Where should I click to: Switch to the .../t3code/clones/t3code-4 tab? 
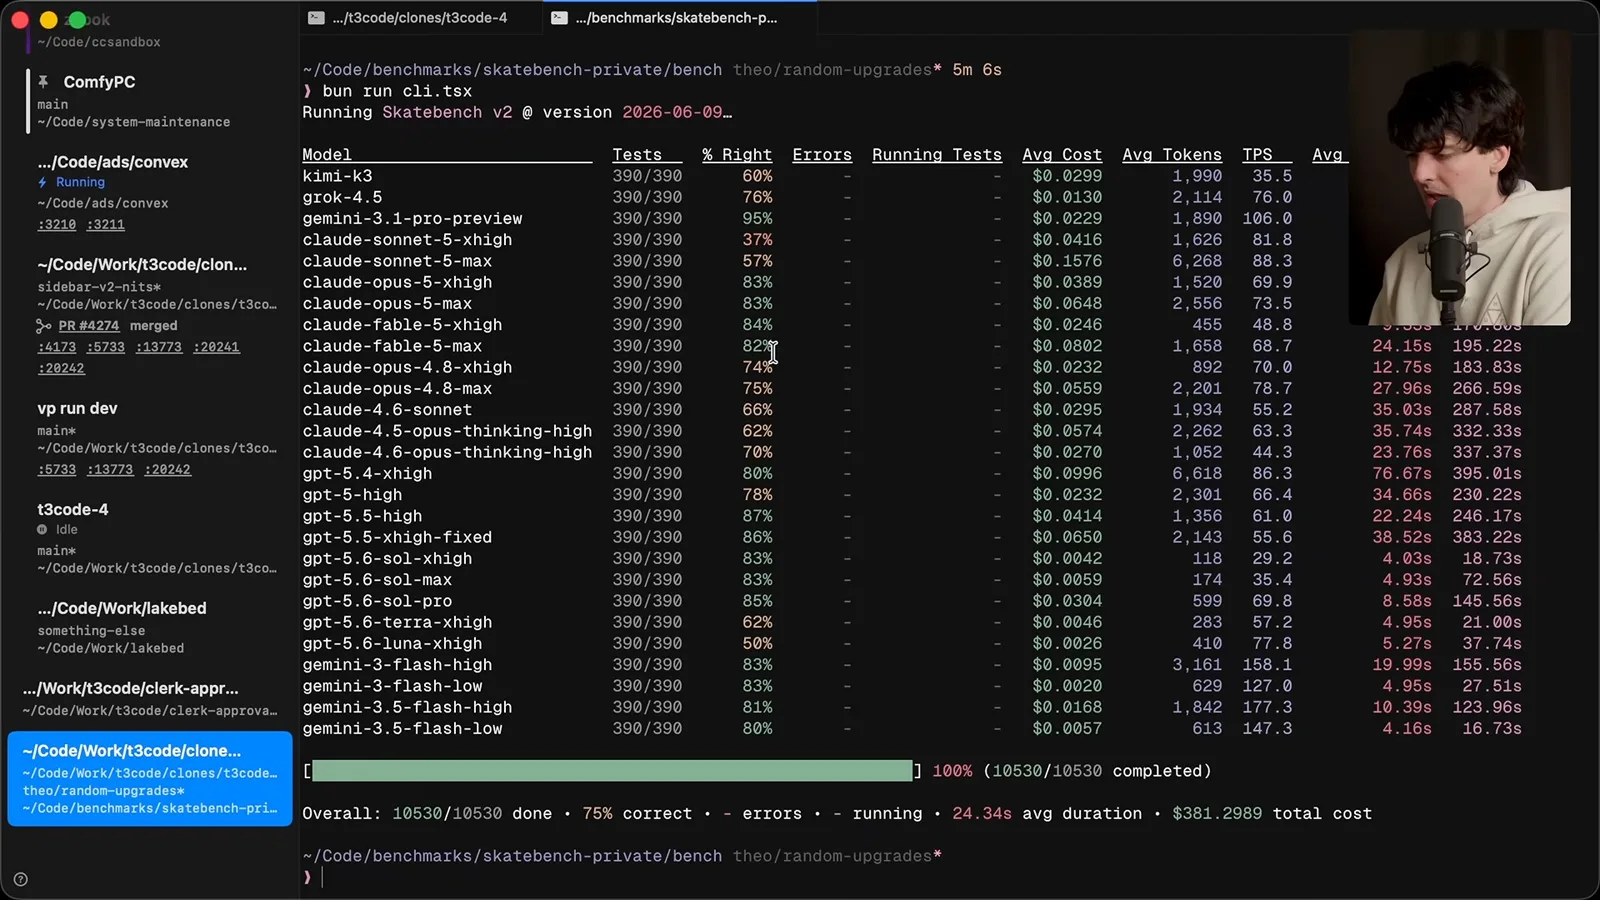click(420, 18)
